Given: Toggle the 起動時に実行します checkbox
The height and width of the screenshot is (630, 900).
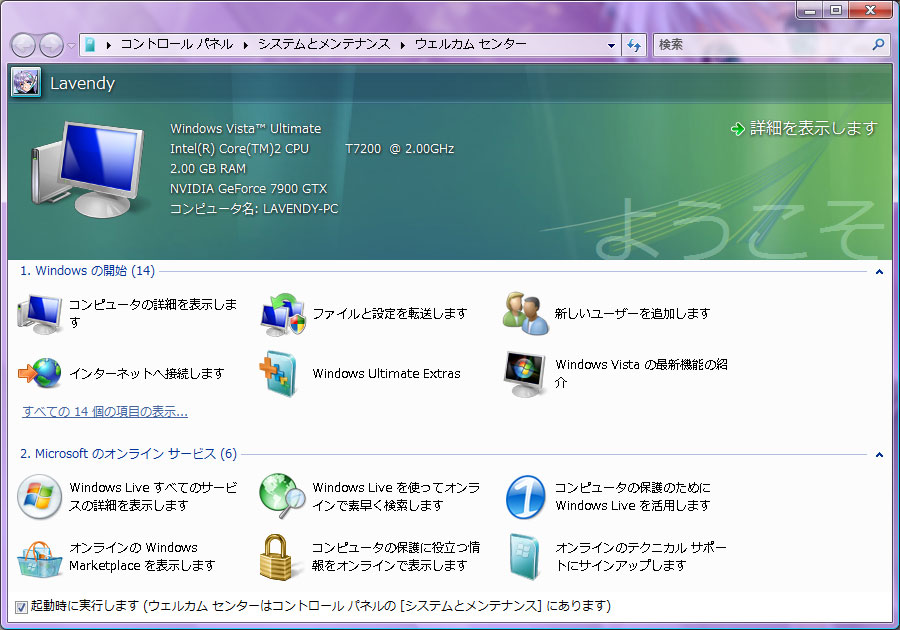Looking at the screenshot, I should click(21, 607).
